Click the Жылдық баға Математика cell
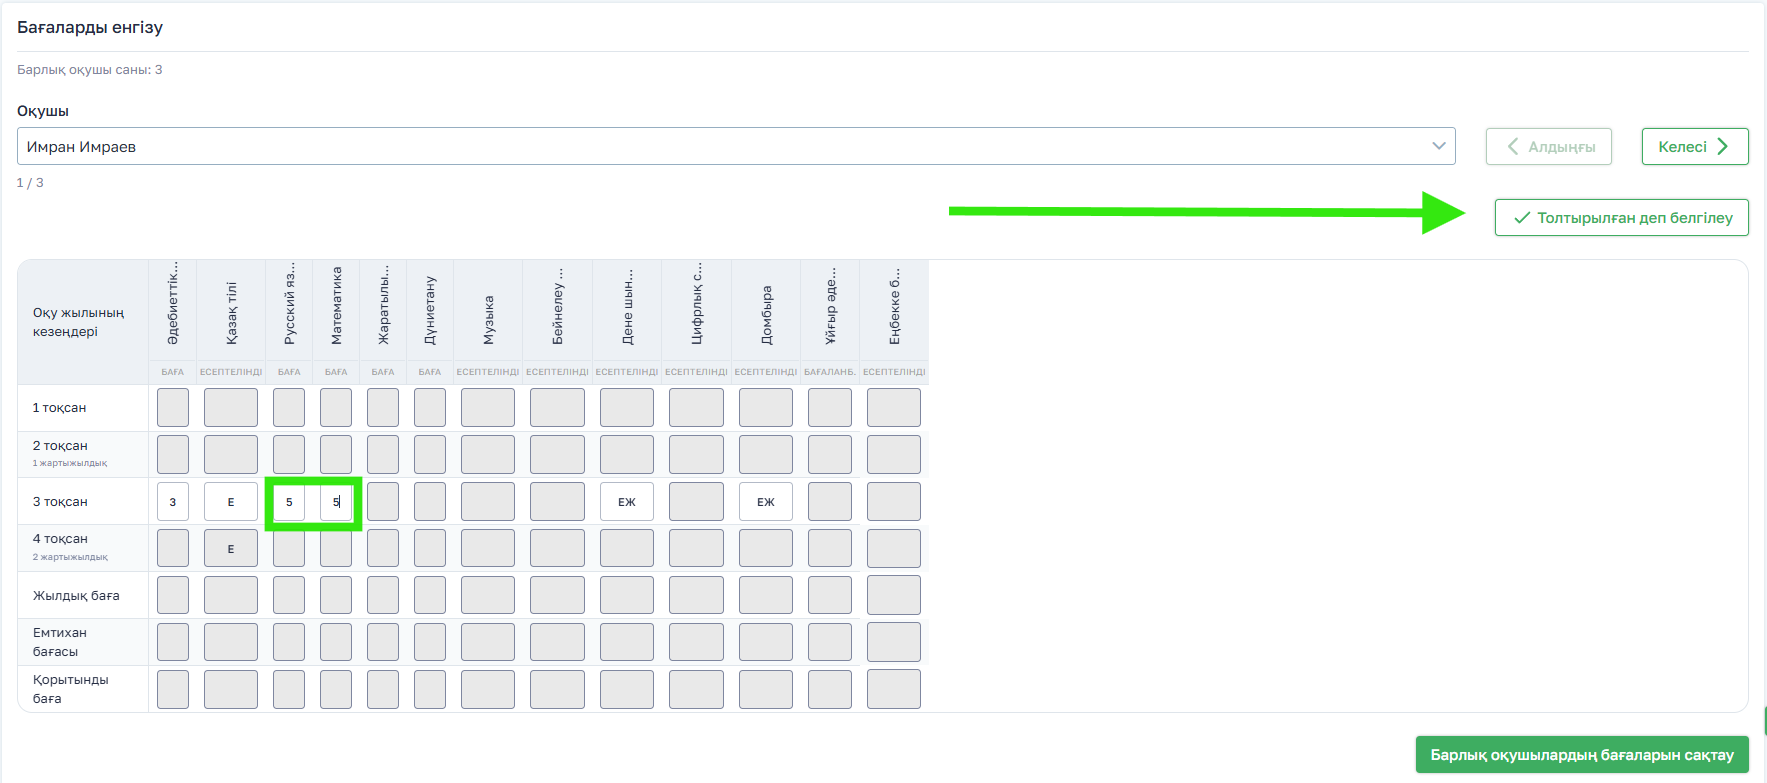 pos(336,596)
